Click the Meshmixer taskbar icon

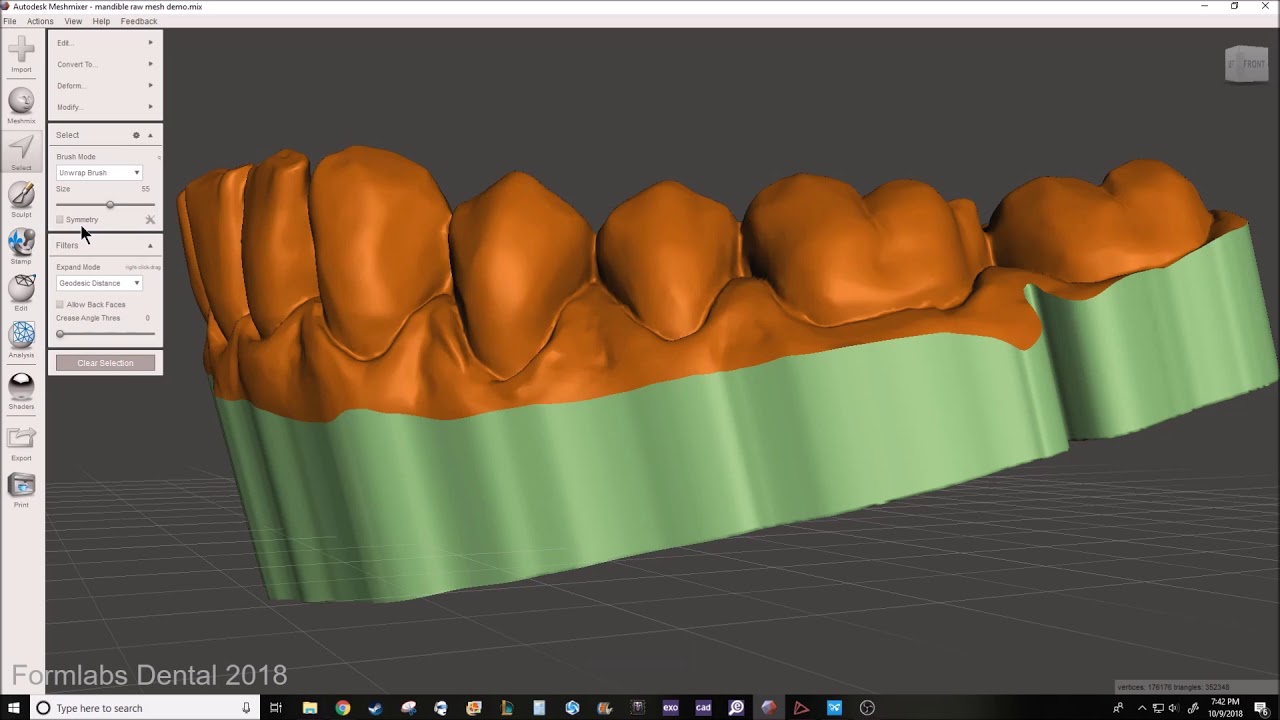pyautogui.click(x=768, y=708)
